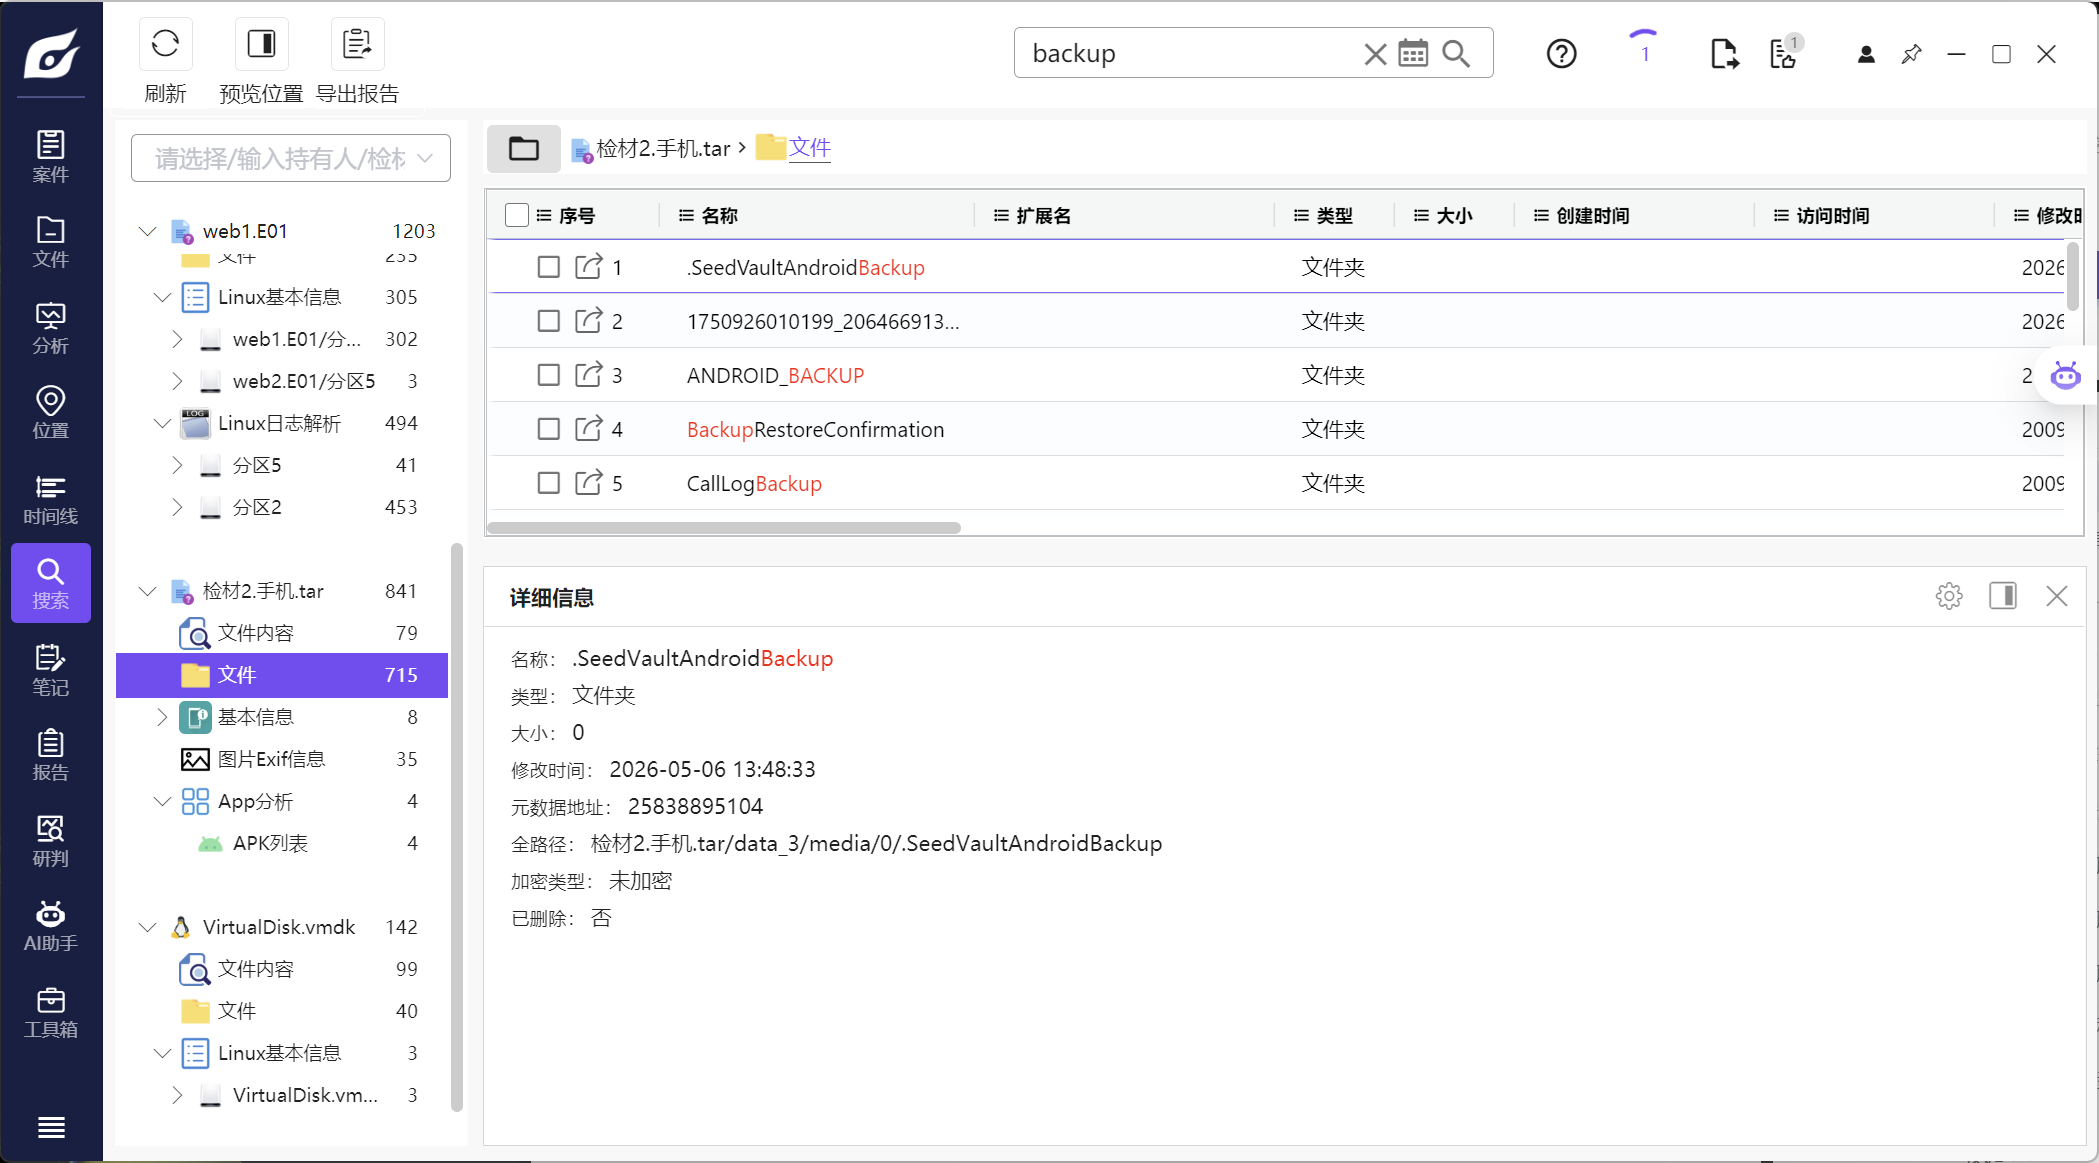Open the calendar date filter in search
2099x1163 pixels.
(1413, 54)
